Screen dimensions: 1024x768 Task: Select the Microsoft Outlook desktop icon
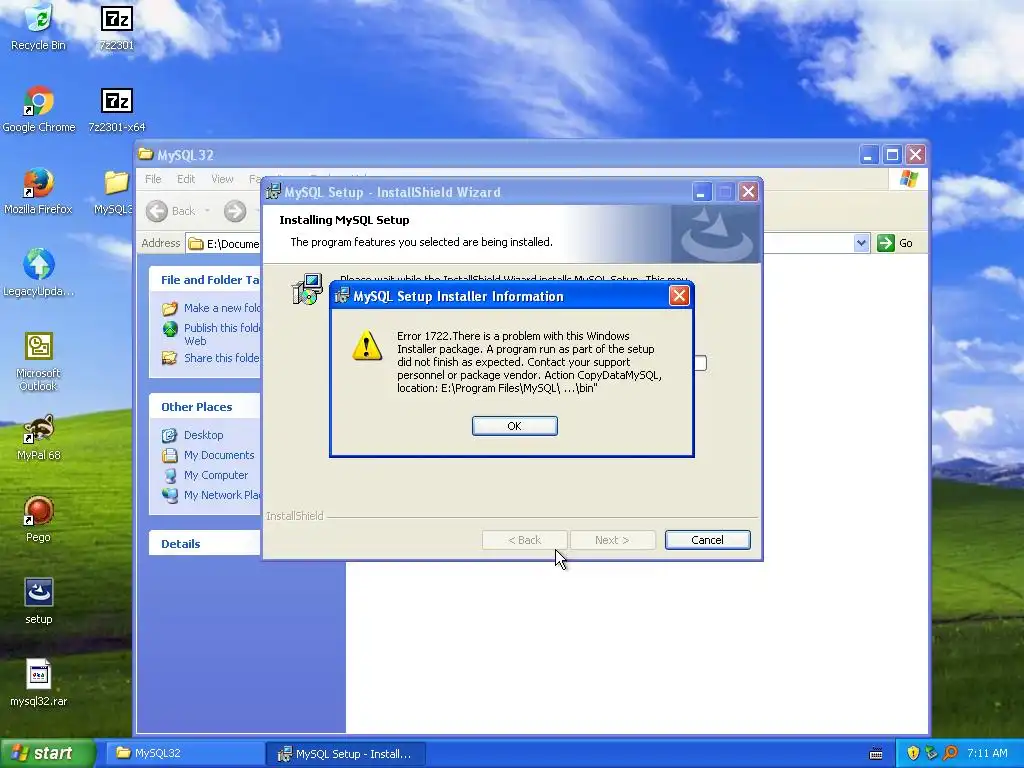click(x=39, y=362)
